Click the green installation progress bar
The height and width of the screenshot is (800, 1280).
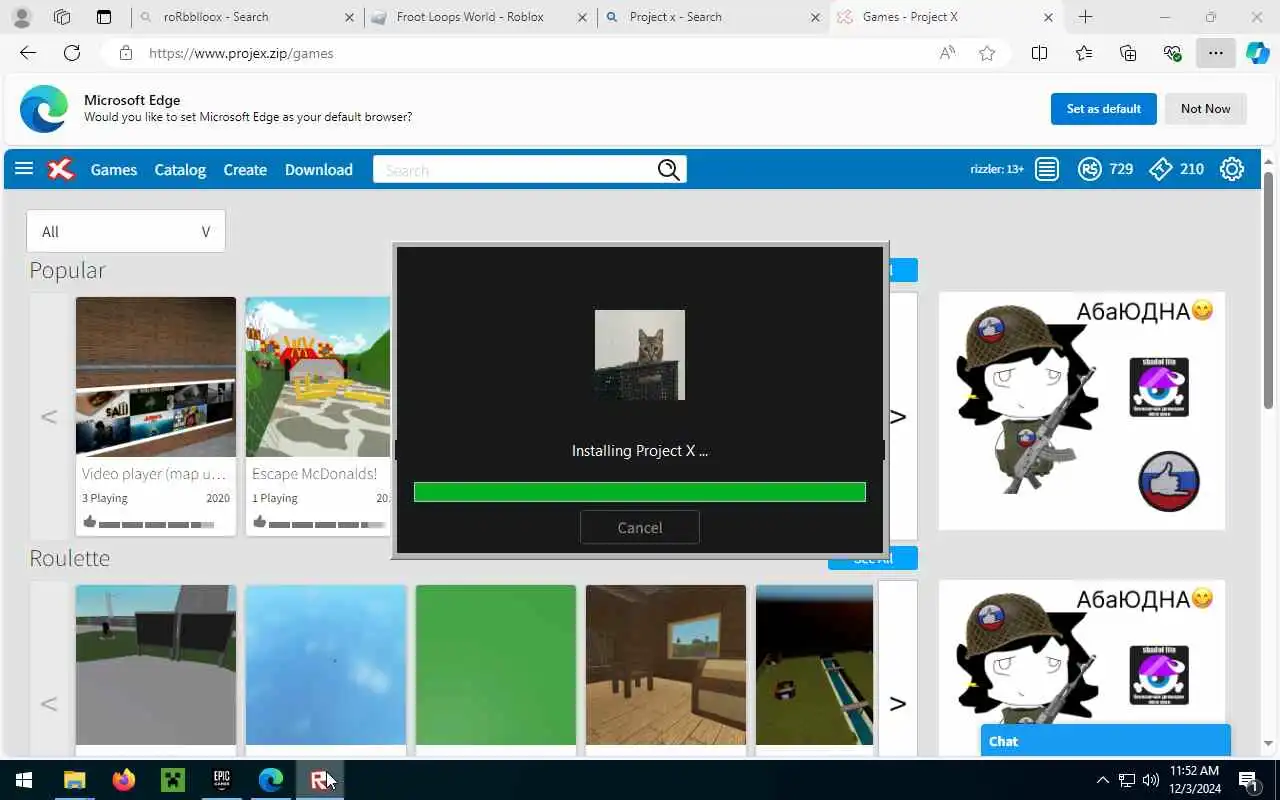640,492
